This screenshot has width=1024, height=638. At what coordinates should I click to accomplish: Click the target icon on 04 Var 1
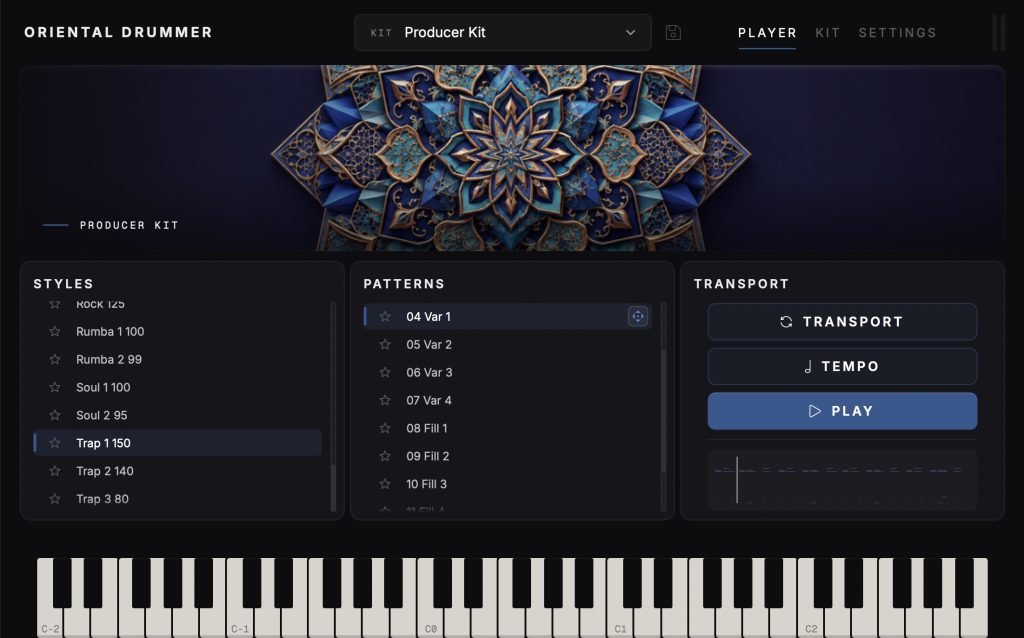[x=637, y=317]
